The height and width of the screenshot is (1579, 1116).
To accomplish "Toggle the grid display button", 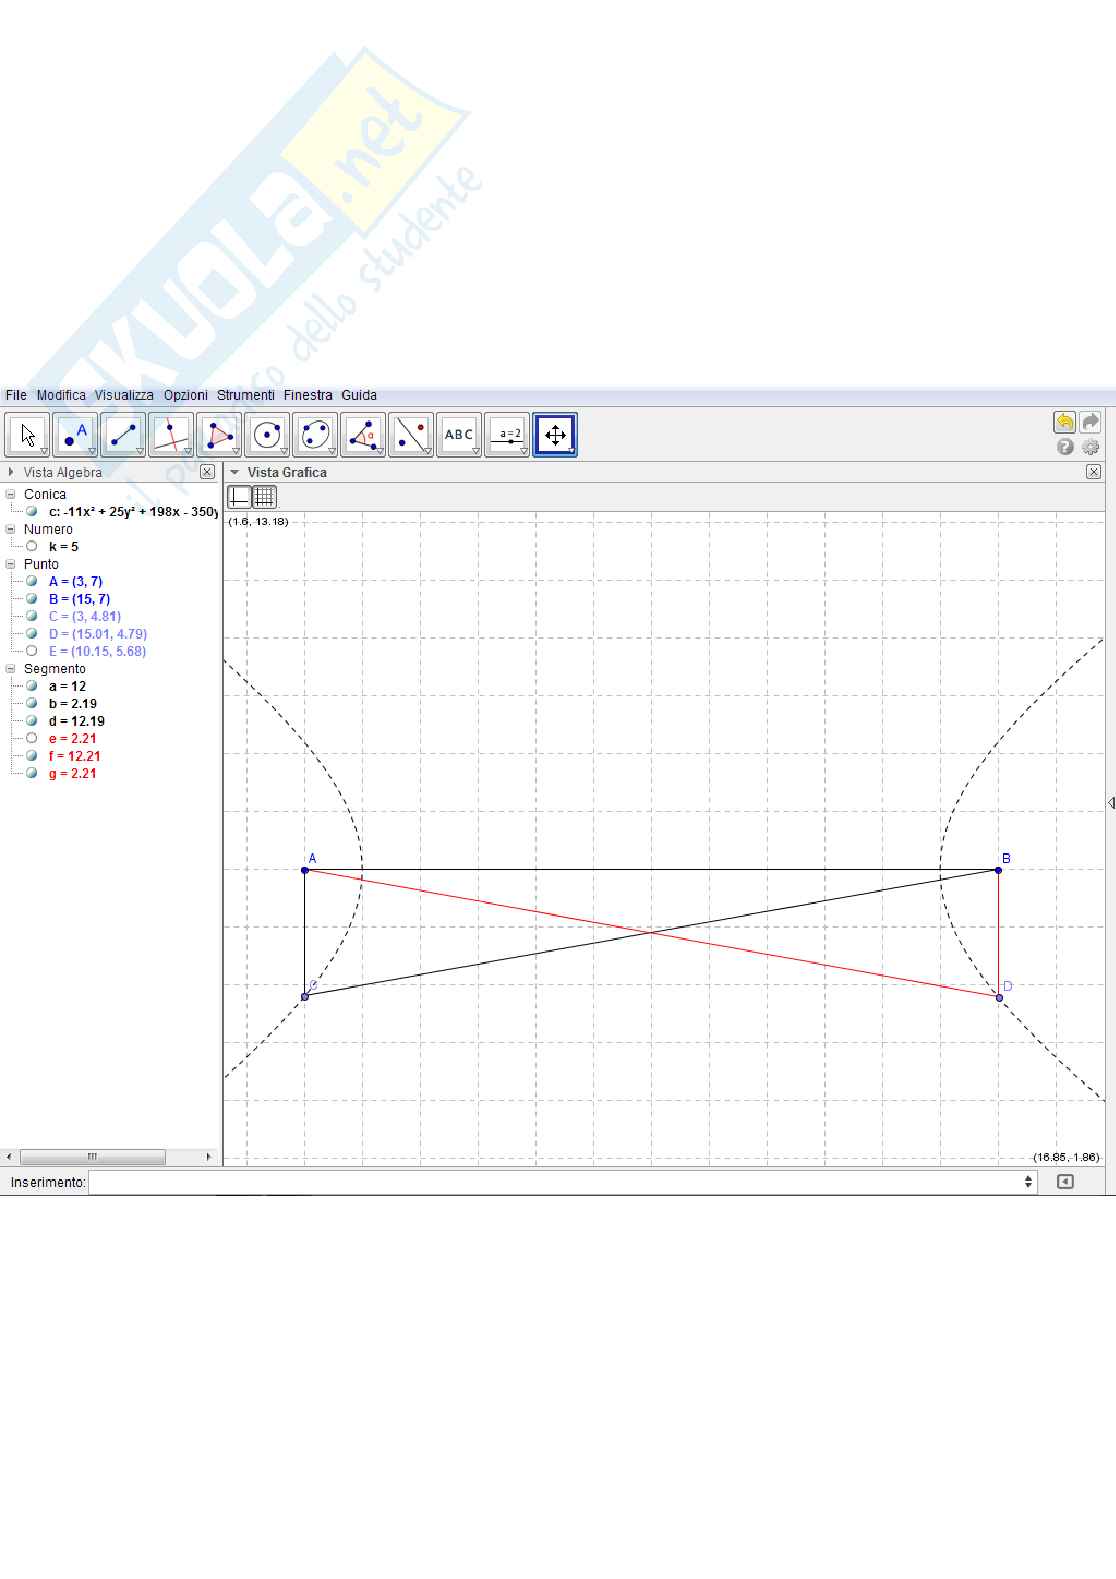I will pos(264,496).
